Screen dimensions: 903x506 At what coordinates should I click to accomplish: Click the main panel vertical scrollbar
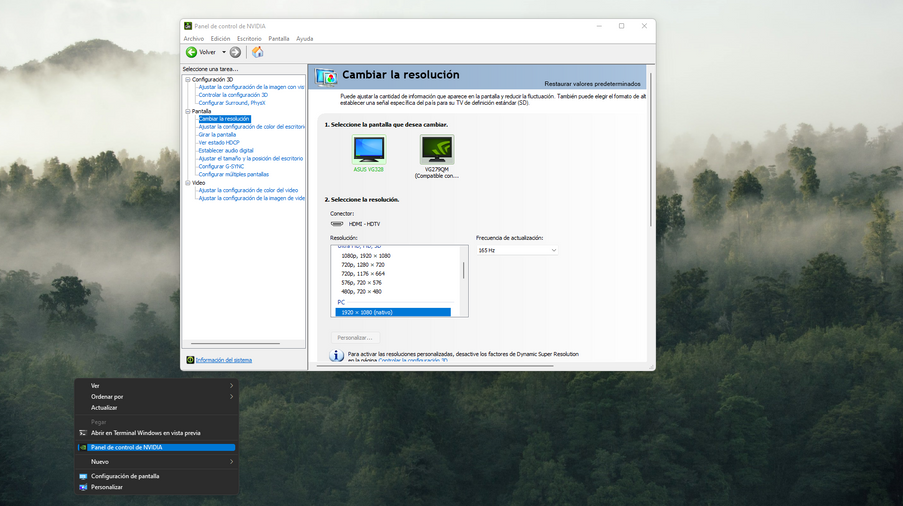(651, 150)
